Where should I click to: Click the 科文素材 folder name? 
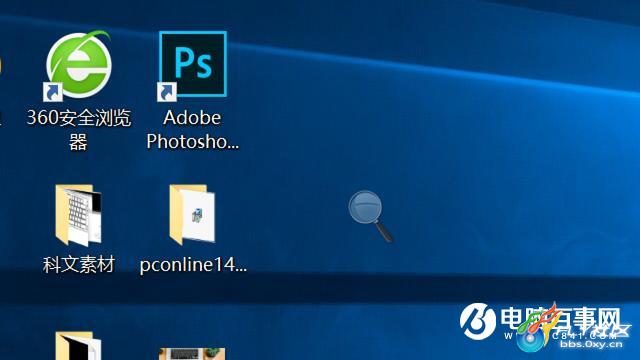click(79, 264)
